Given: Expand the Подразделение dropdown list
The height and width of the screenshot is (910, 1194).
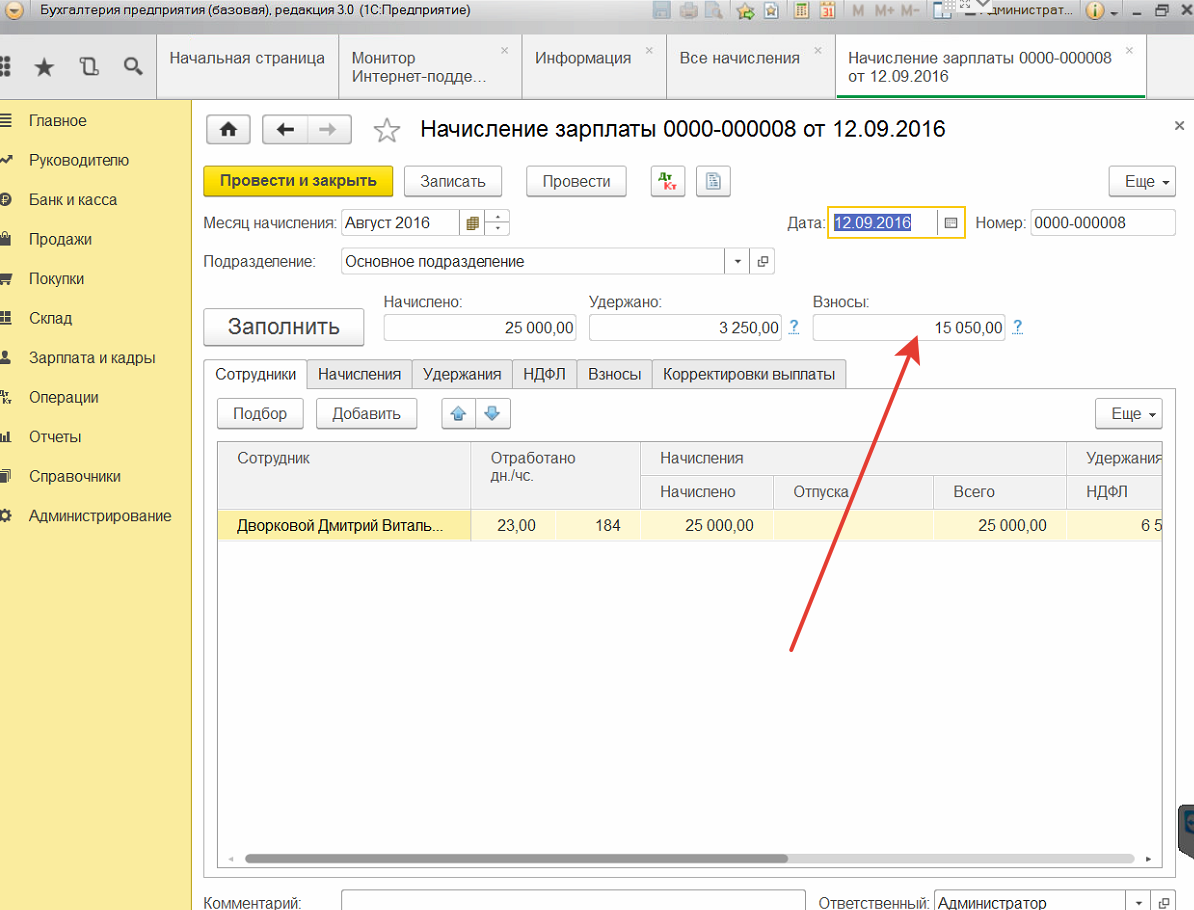Looking at the screenshot, I should 737,262.
